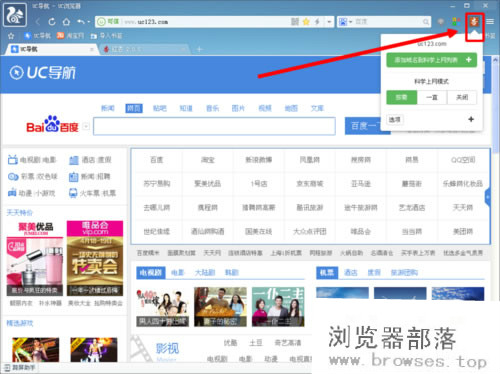
Task: Select the 贴吧 search category
Action: coord(160,108)
